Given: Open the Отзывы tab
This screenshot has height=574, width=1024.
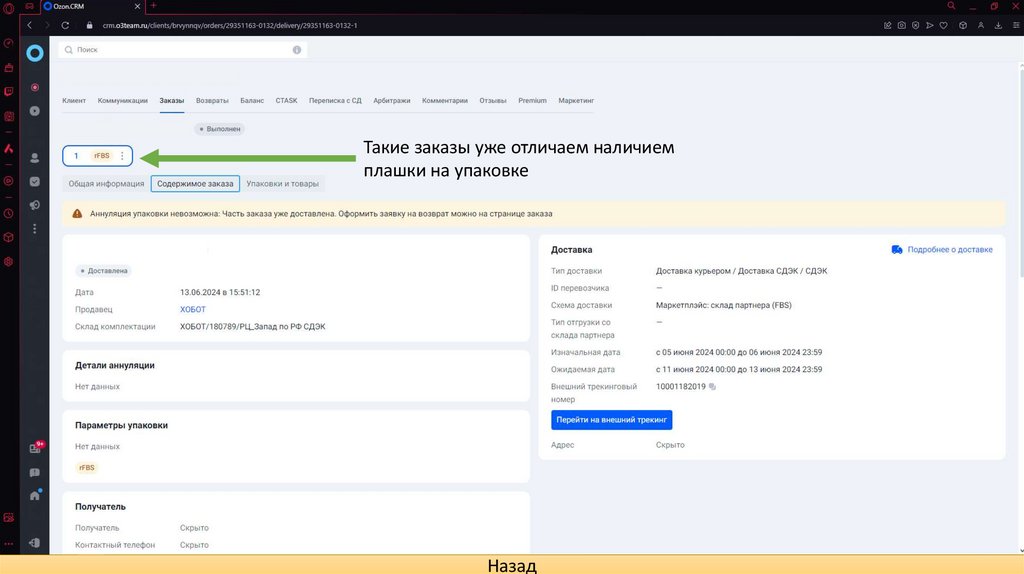Looking at the screenshot, I should coord(493,101).
